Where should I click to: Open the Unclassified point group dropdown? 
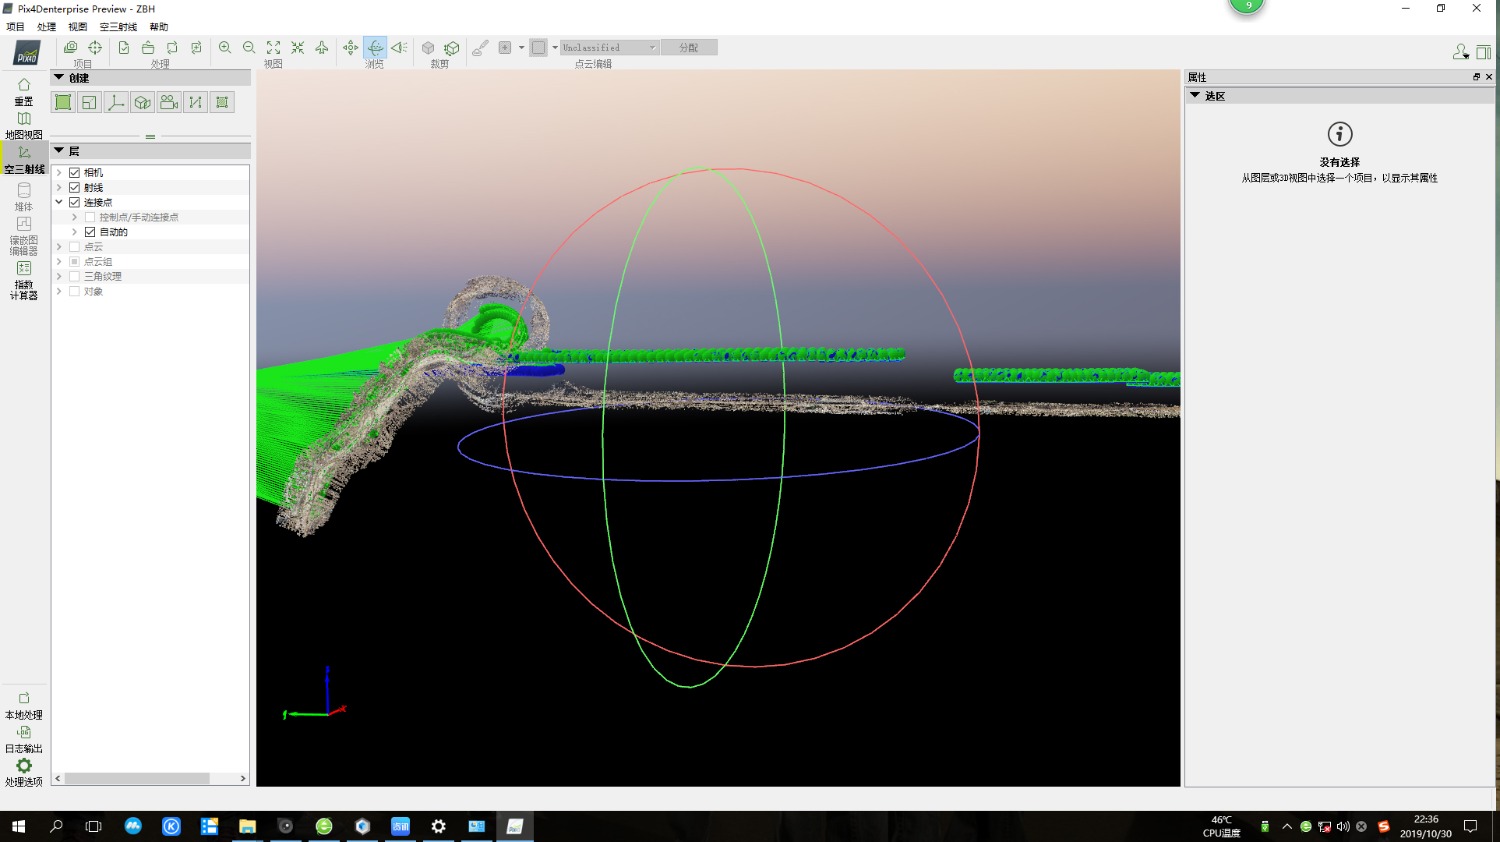click(x=609, y=47)
